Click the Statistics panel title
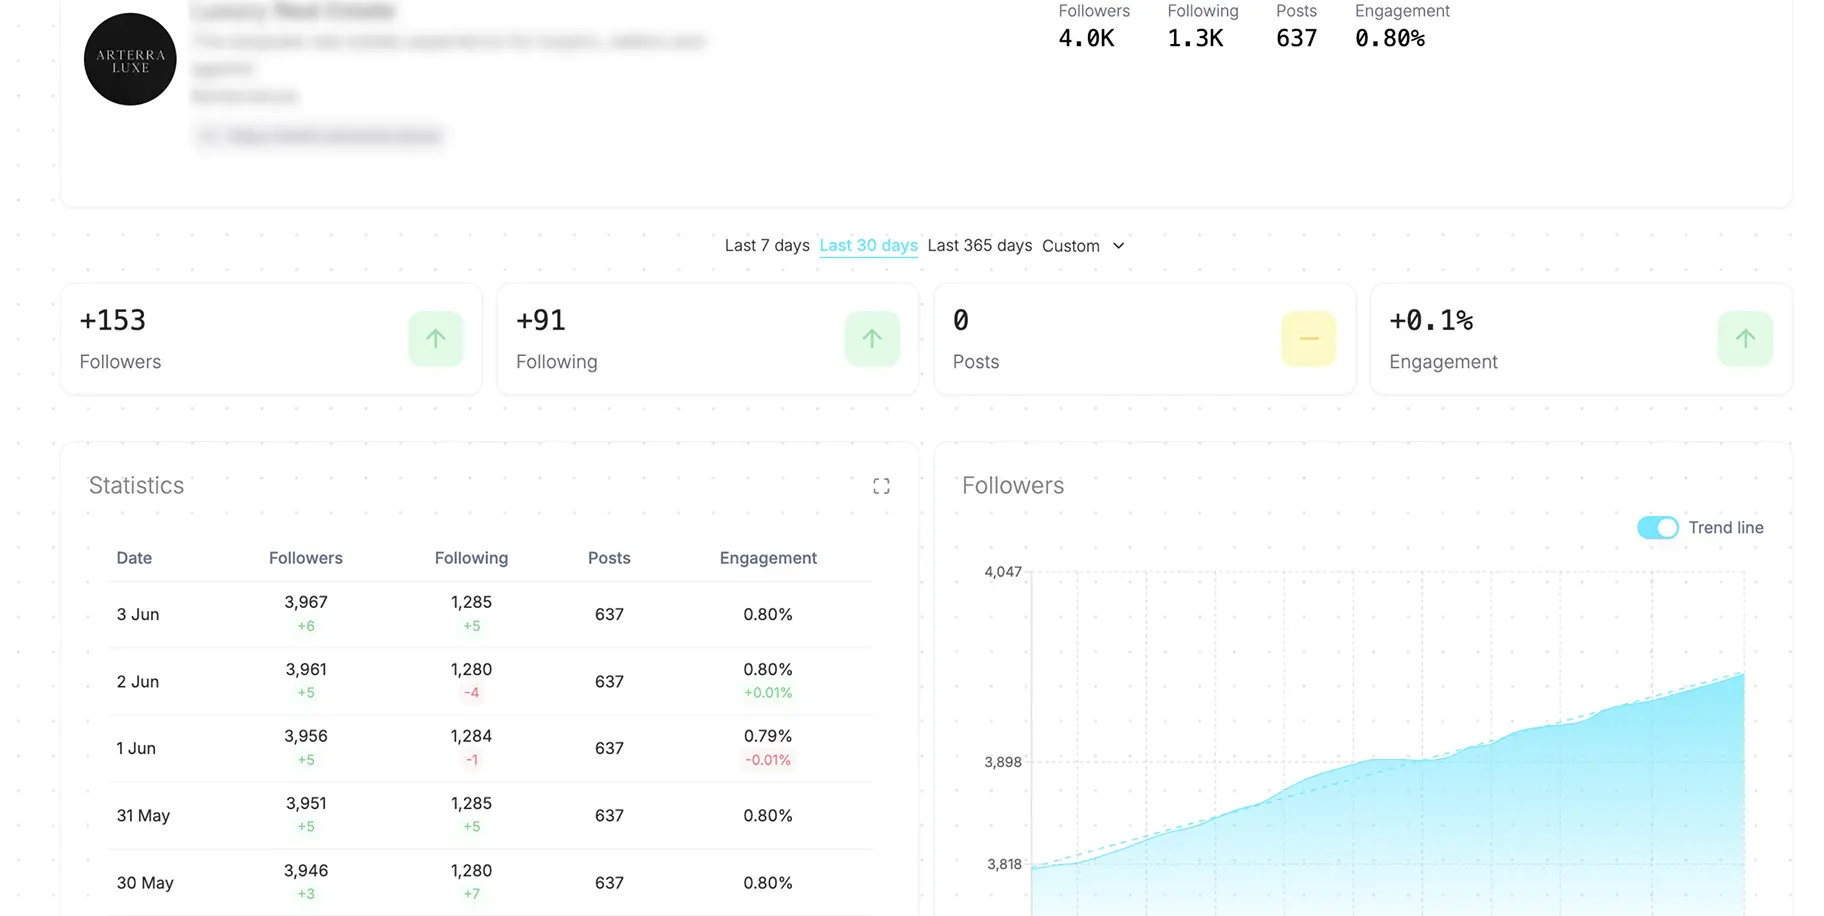The width and height of the screenshot is (1824, 916). [136, 485]
